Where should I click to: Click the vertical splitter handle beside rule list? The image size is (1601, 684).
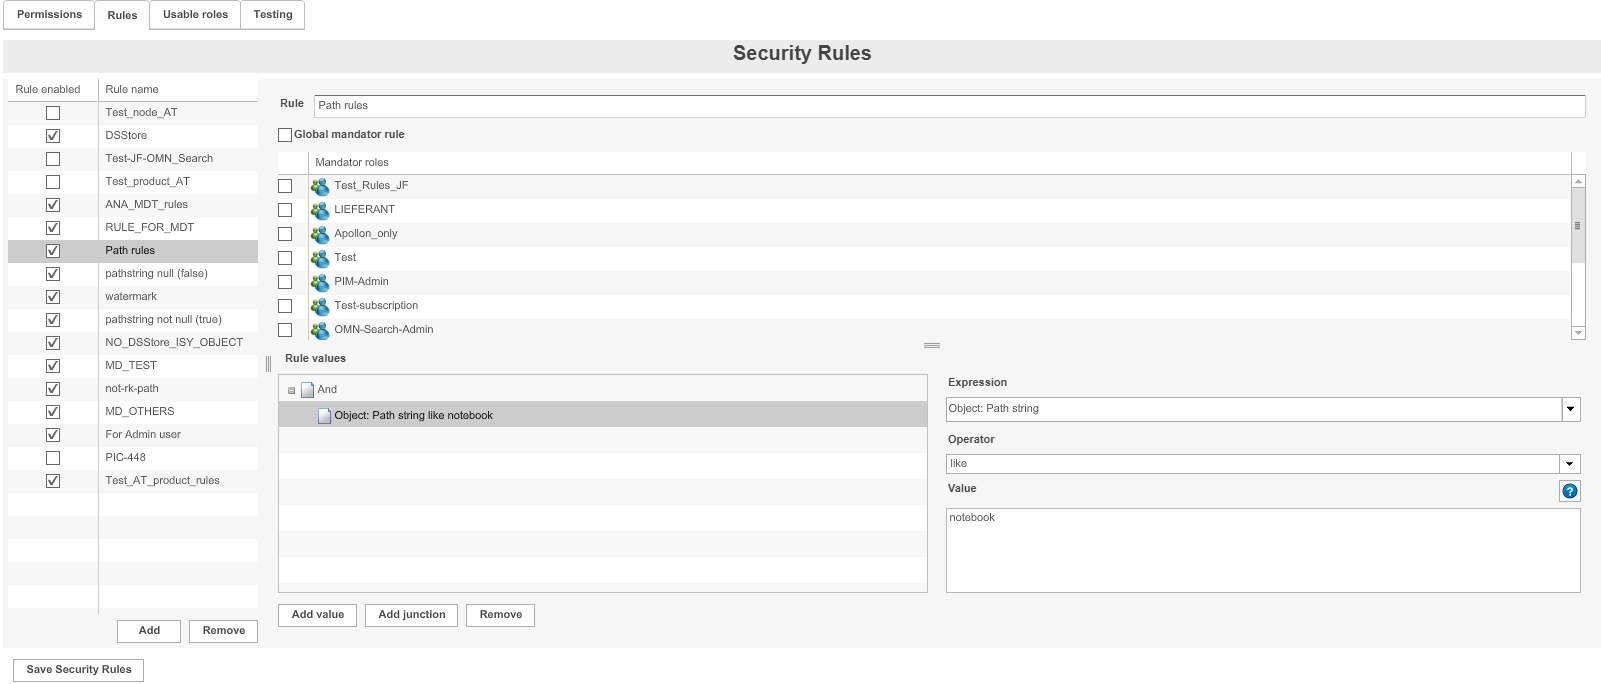coord(268,365)
